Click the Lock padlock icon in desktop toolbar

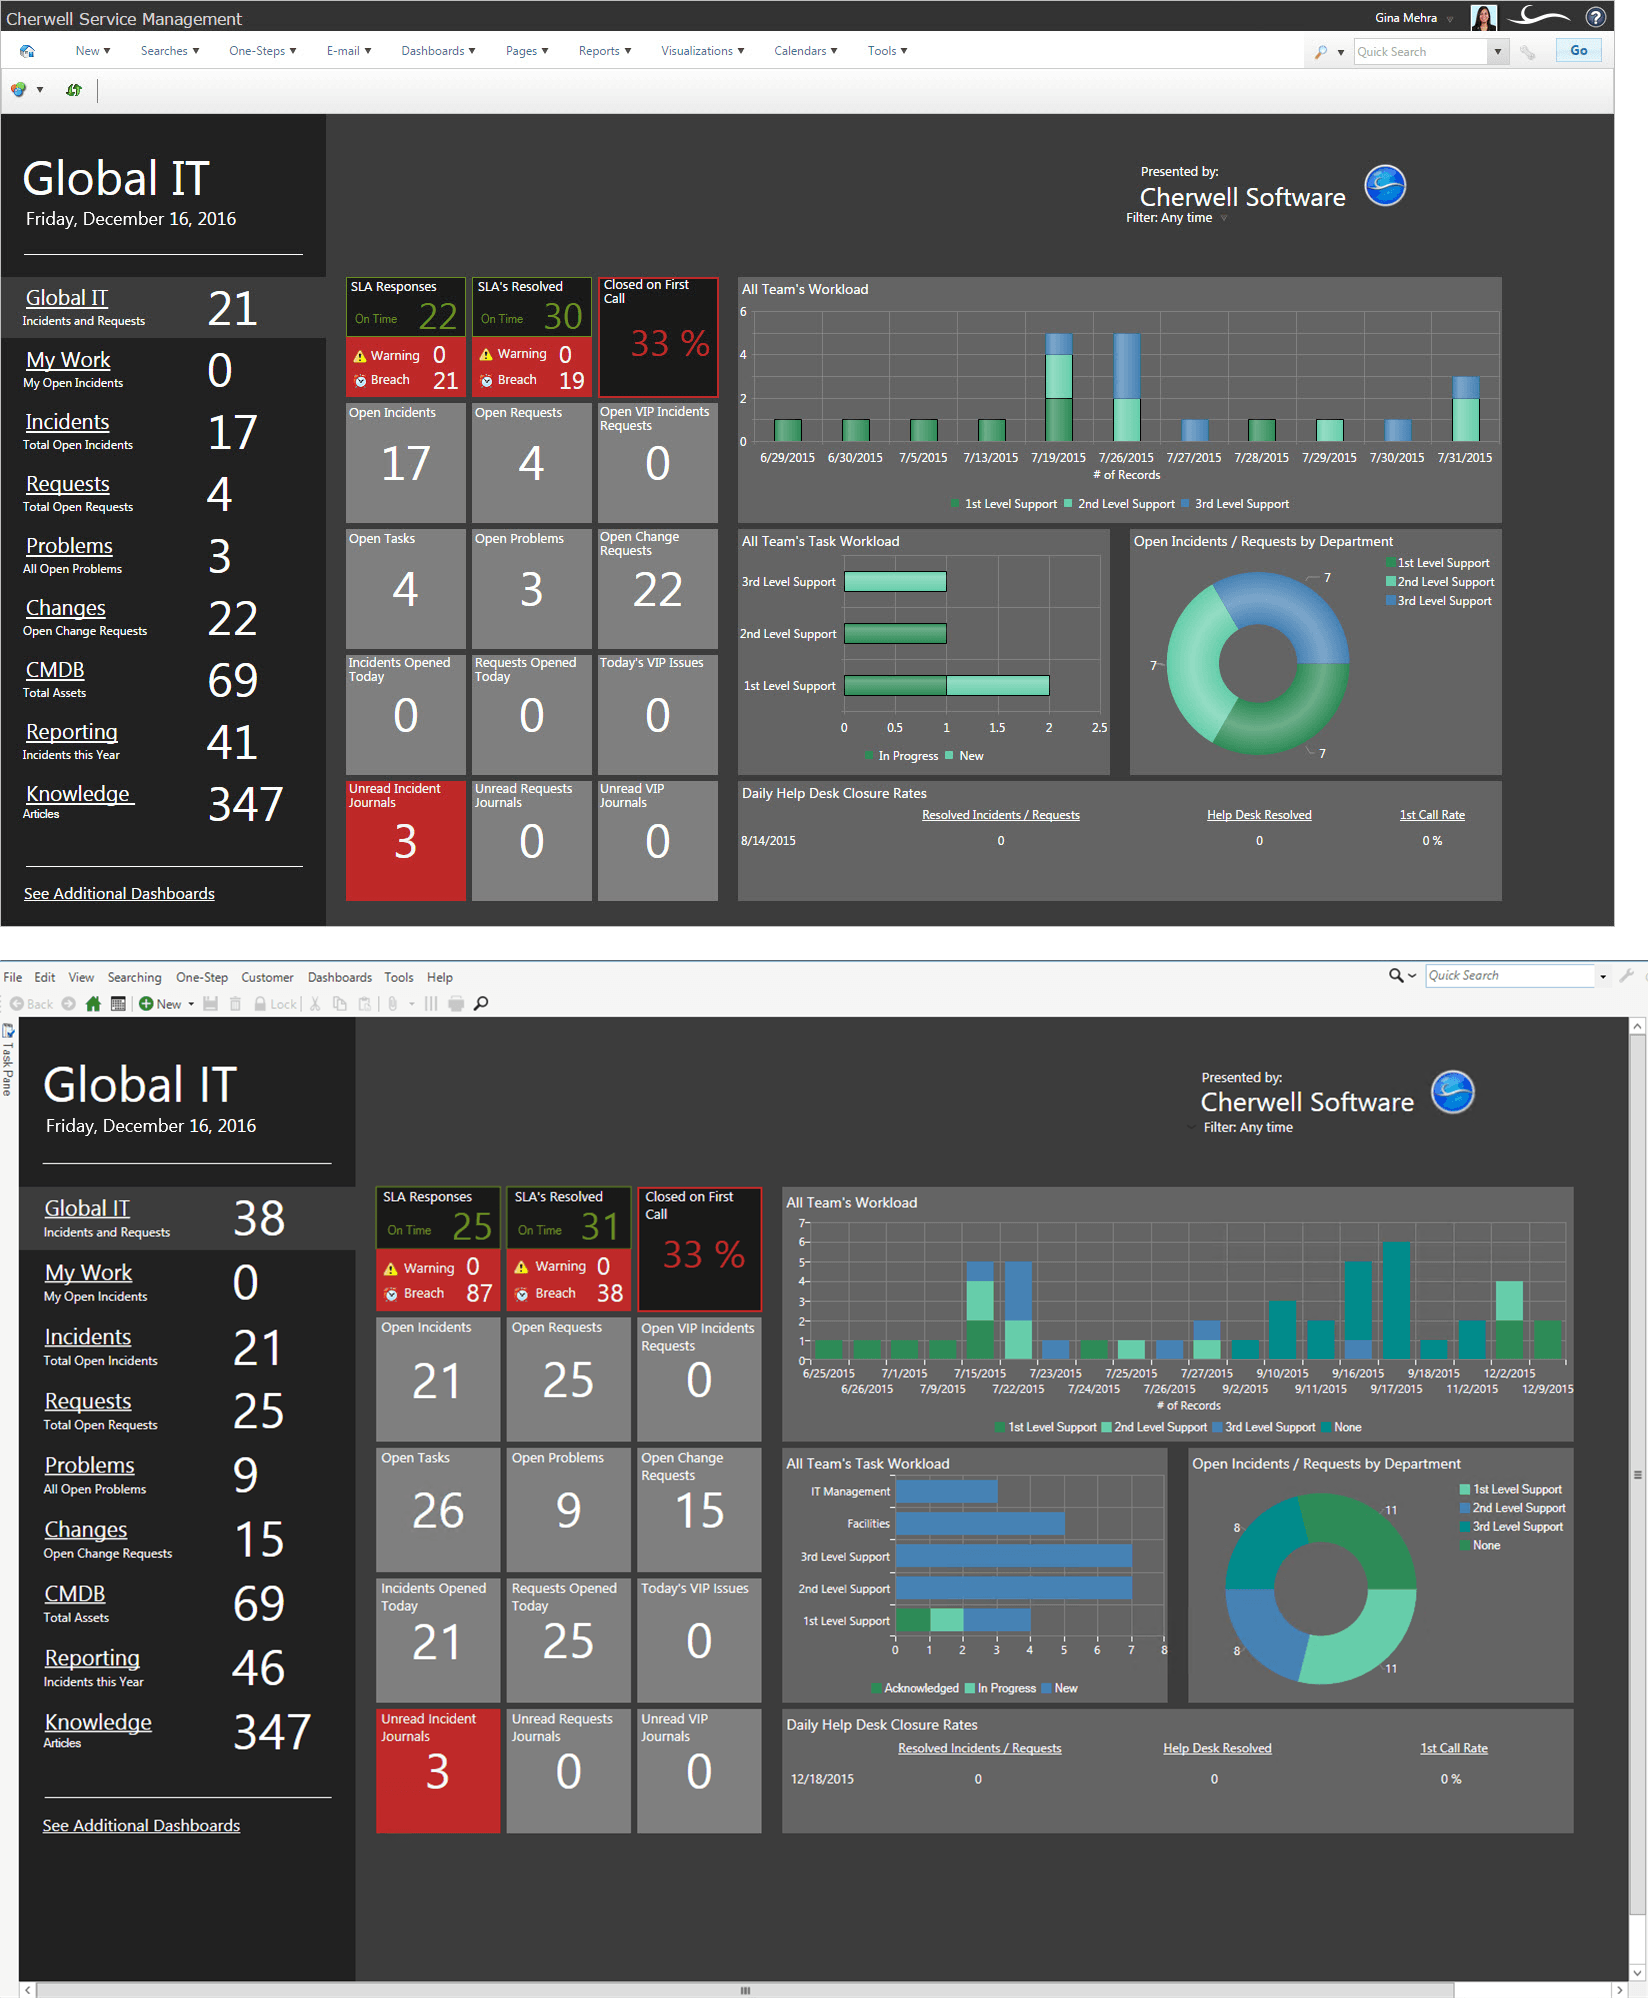coord(260,1004)
